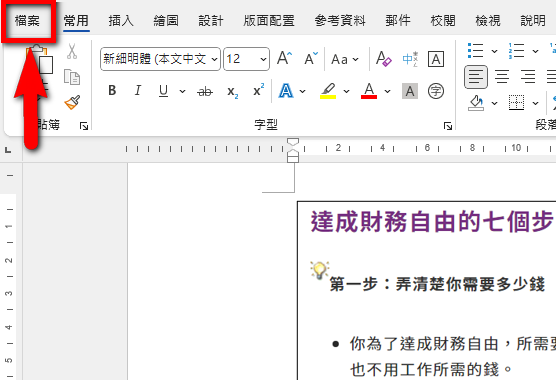556x380 pixels.
Task: Open the clipboard pane launcher
Action: click(84, 126)
